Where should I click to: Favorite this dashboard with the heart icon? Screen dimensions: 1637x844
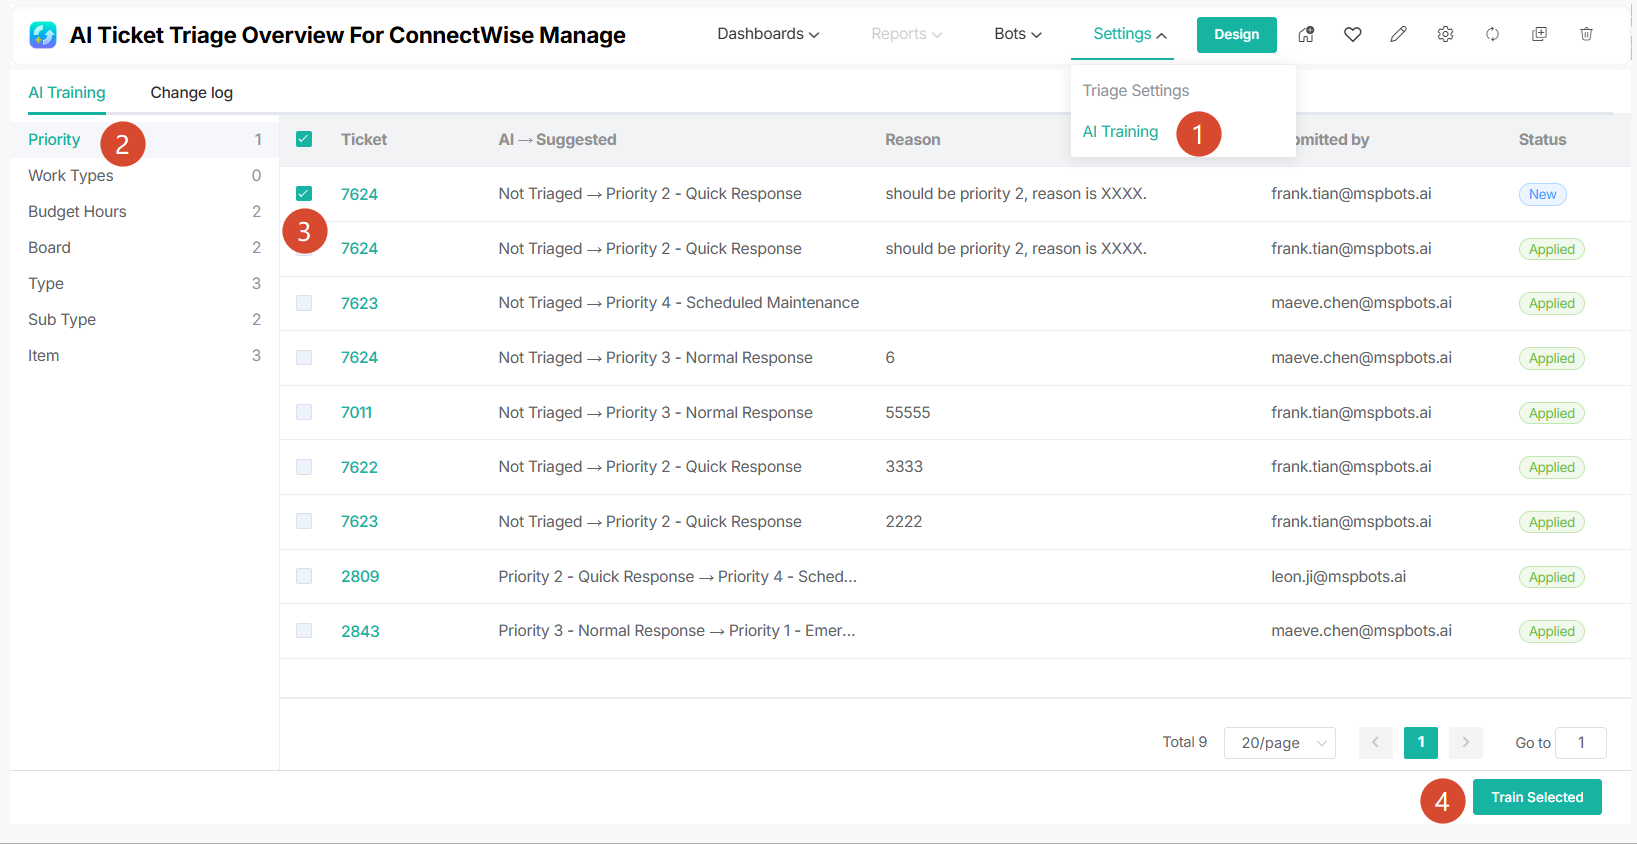click(x=1352, y=34)
